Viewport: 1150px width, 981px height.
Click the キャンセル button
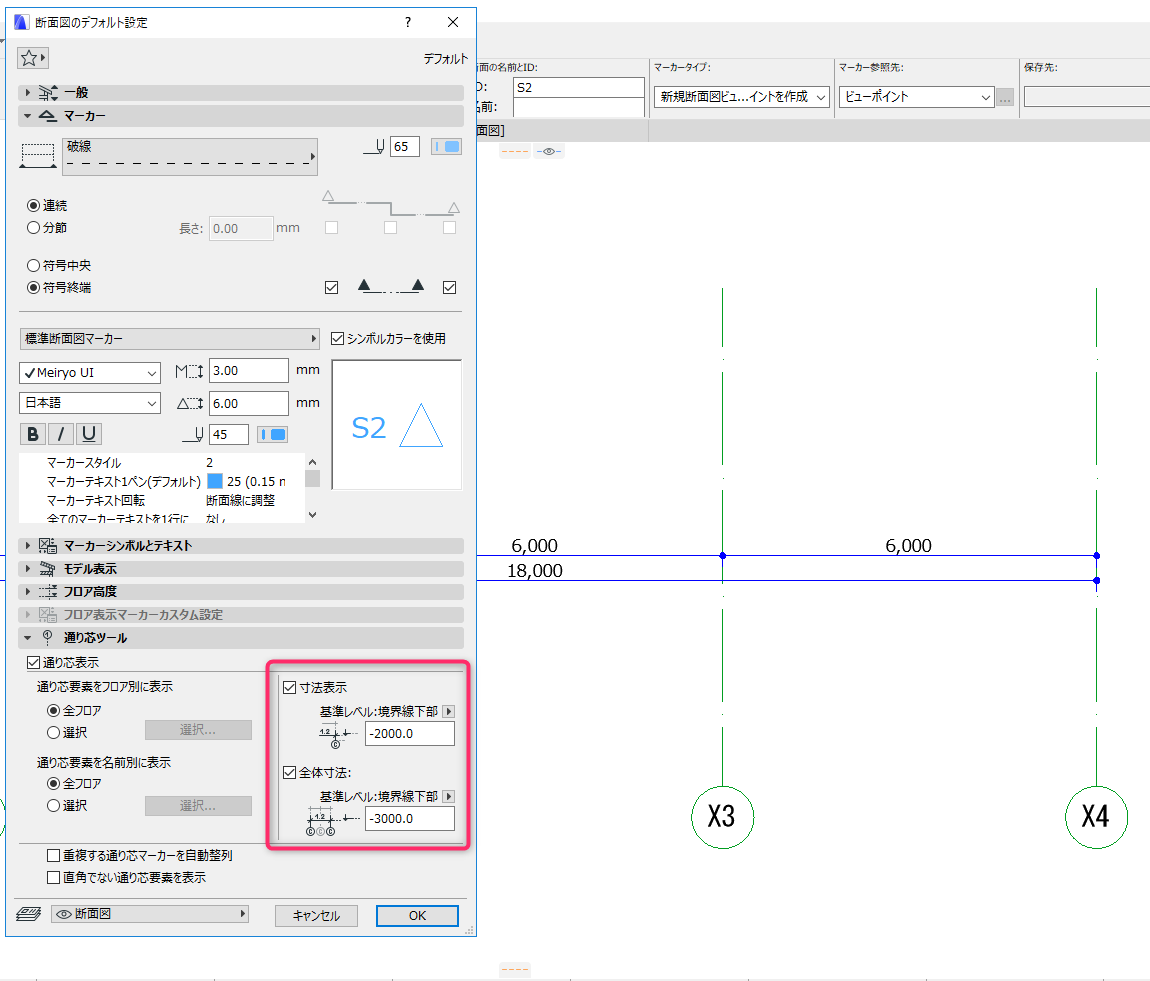click(x=316, y=915)
